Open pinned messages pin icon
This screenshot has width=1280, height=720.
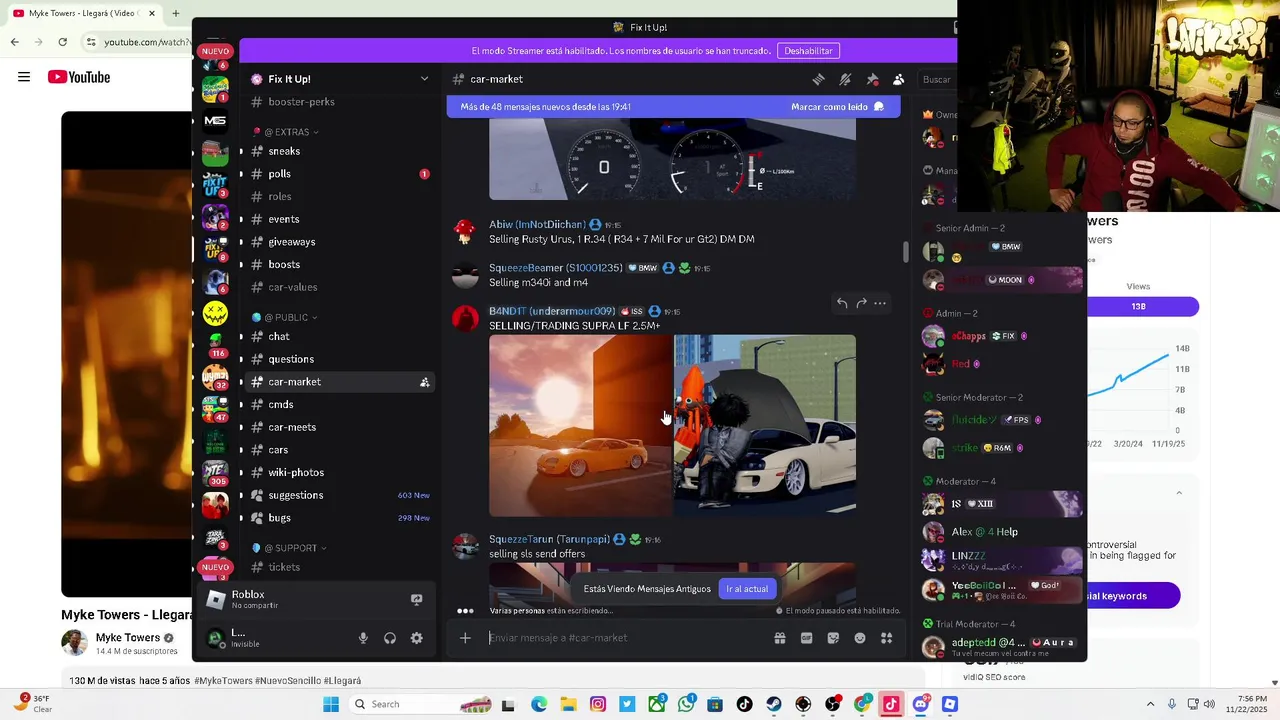pyautogui.click(x=872, y=79)
